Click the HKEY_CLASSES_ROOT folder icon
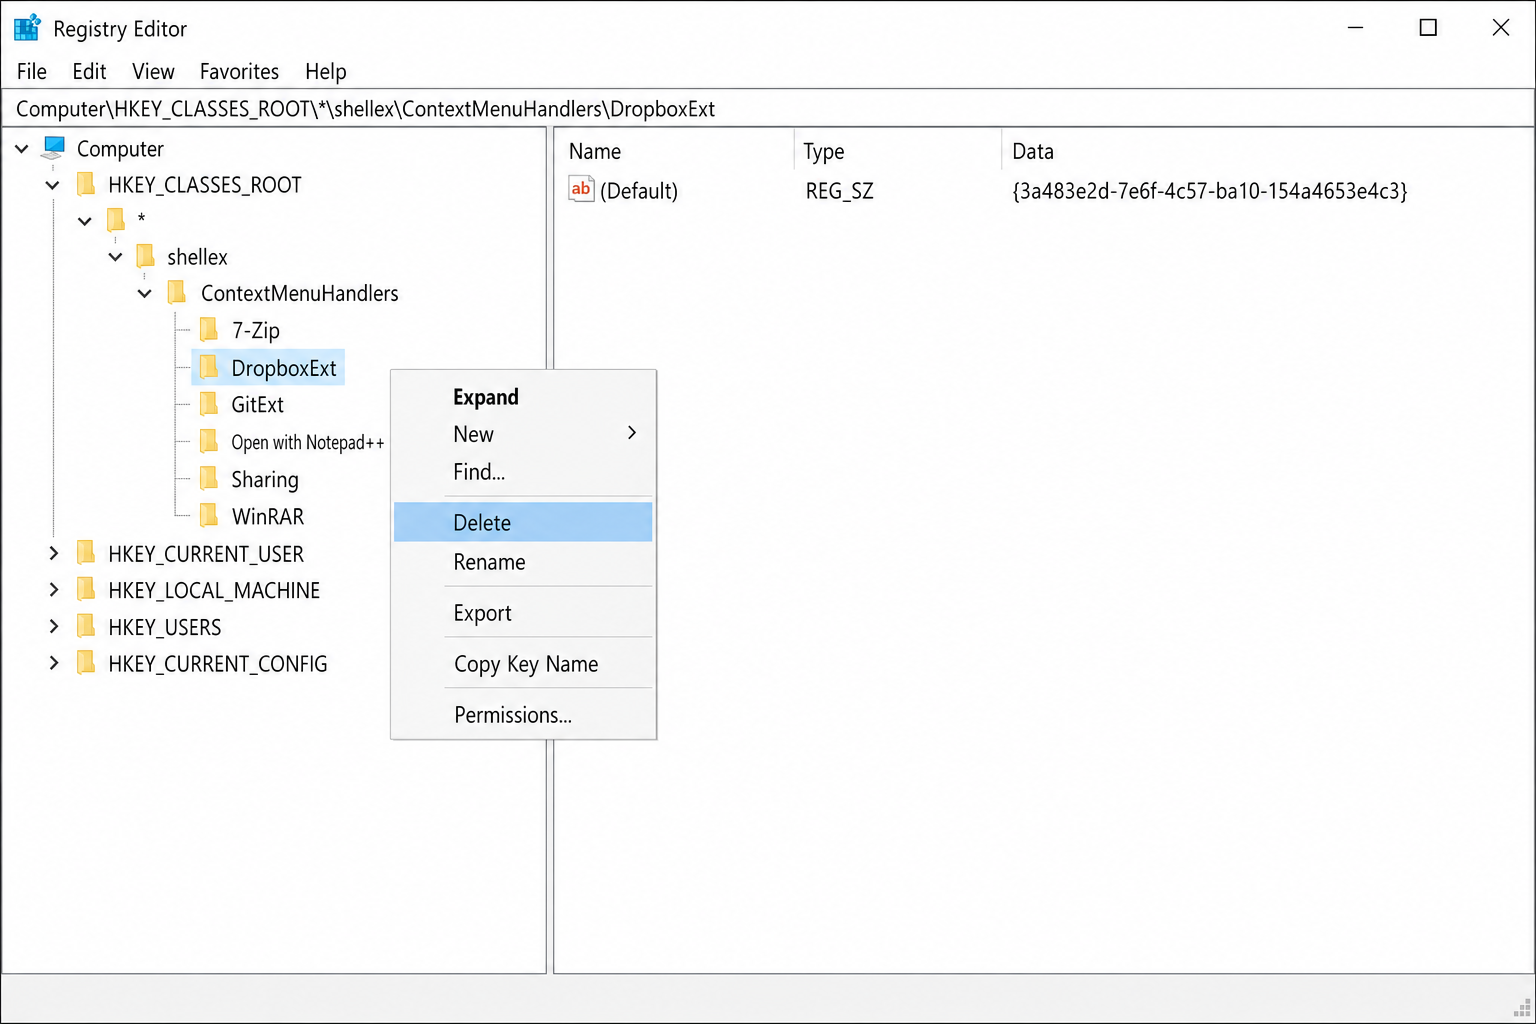 (x=87, y=184)
